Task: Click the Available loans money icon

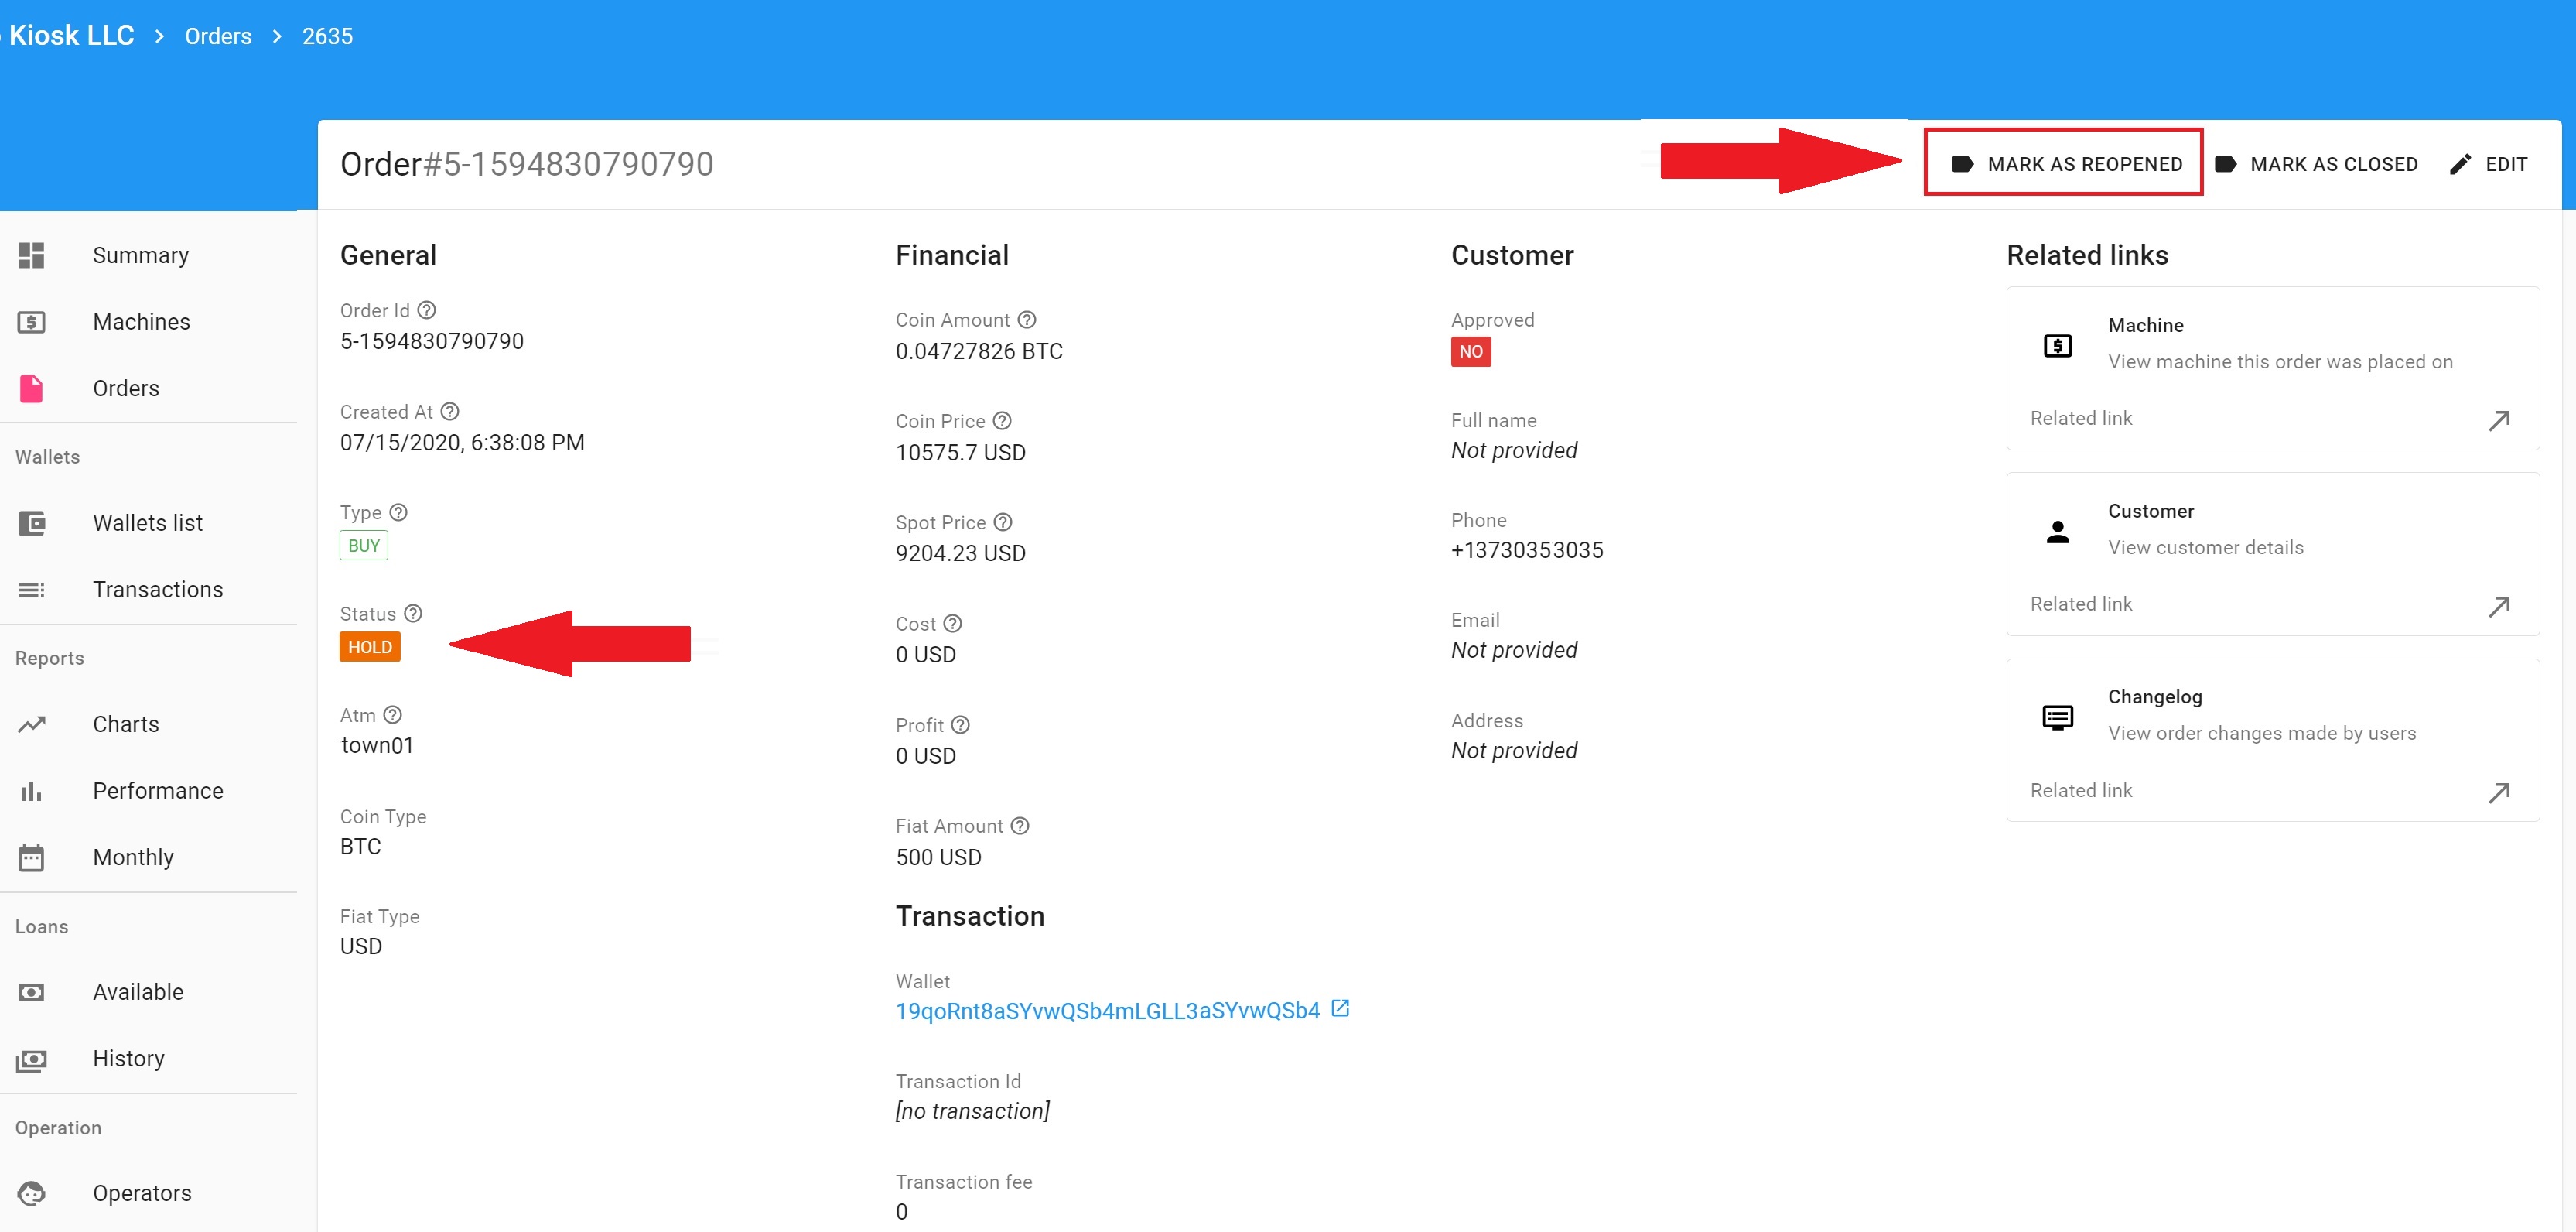Action: [x=31, y=992]
